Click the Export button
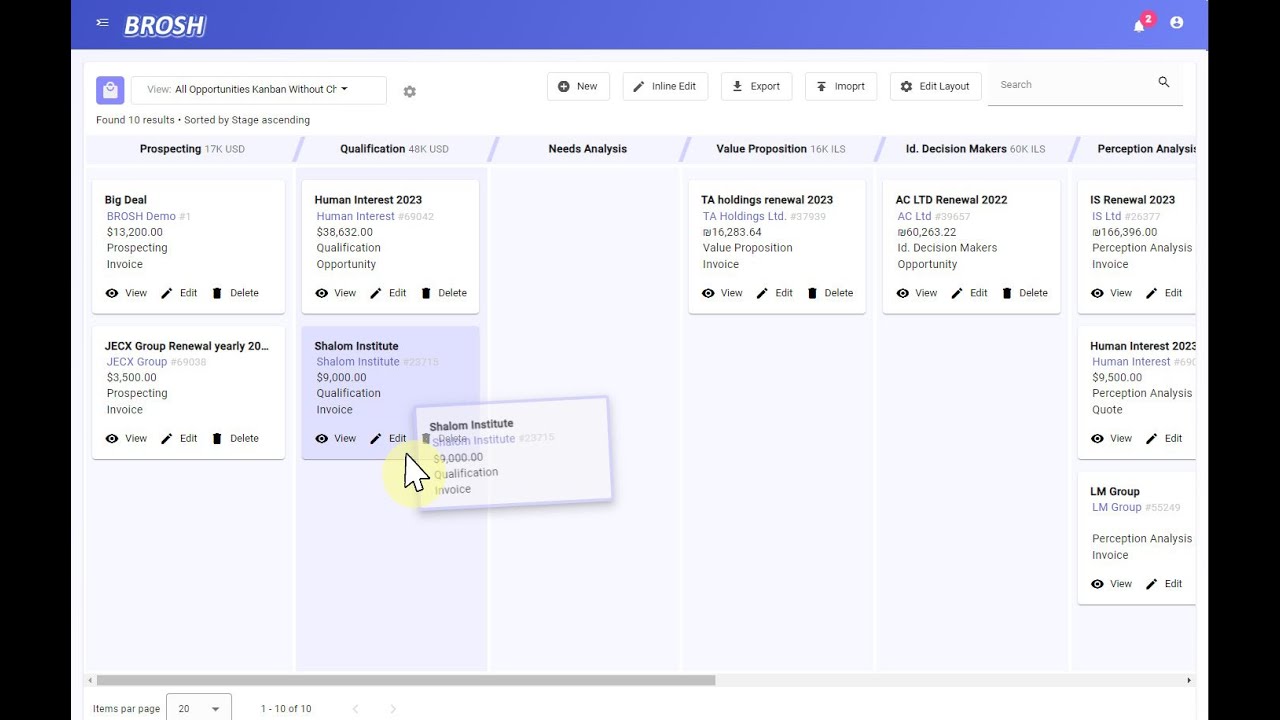1280x720 pixels. 756,86
